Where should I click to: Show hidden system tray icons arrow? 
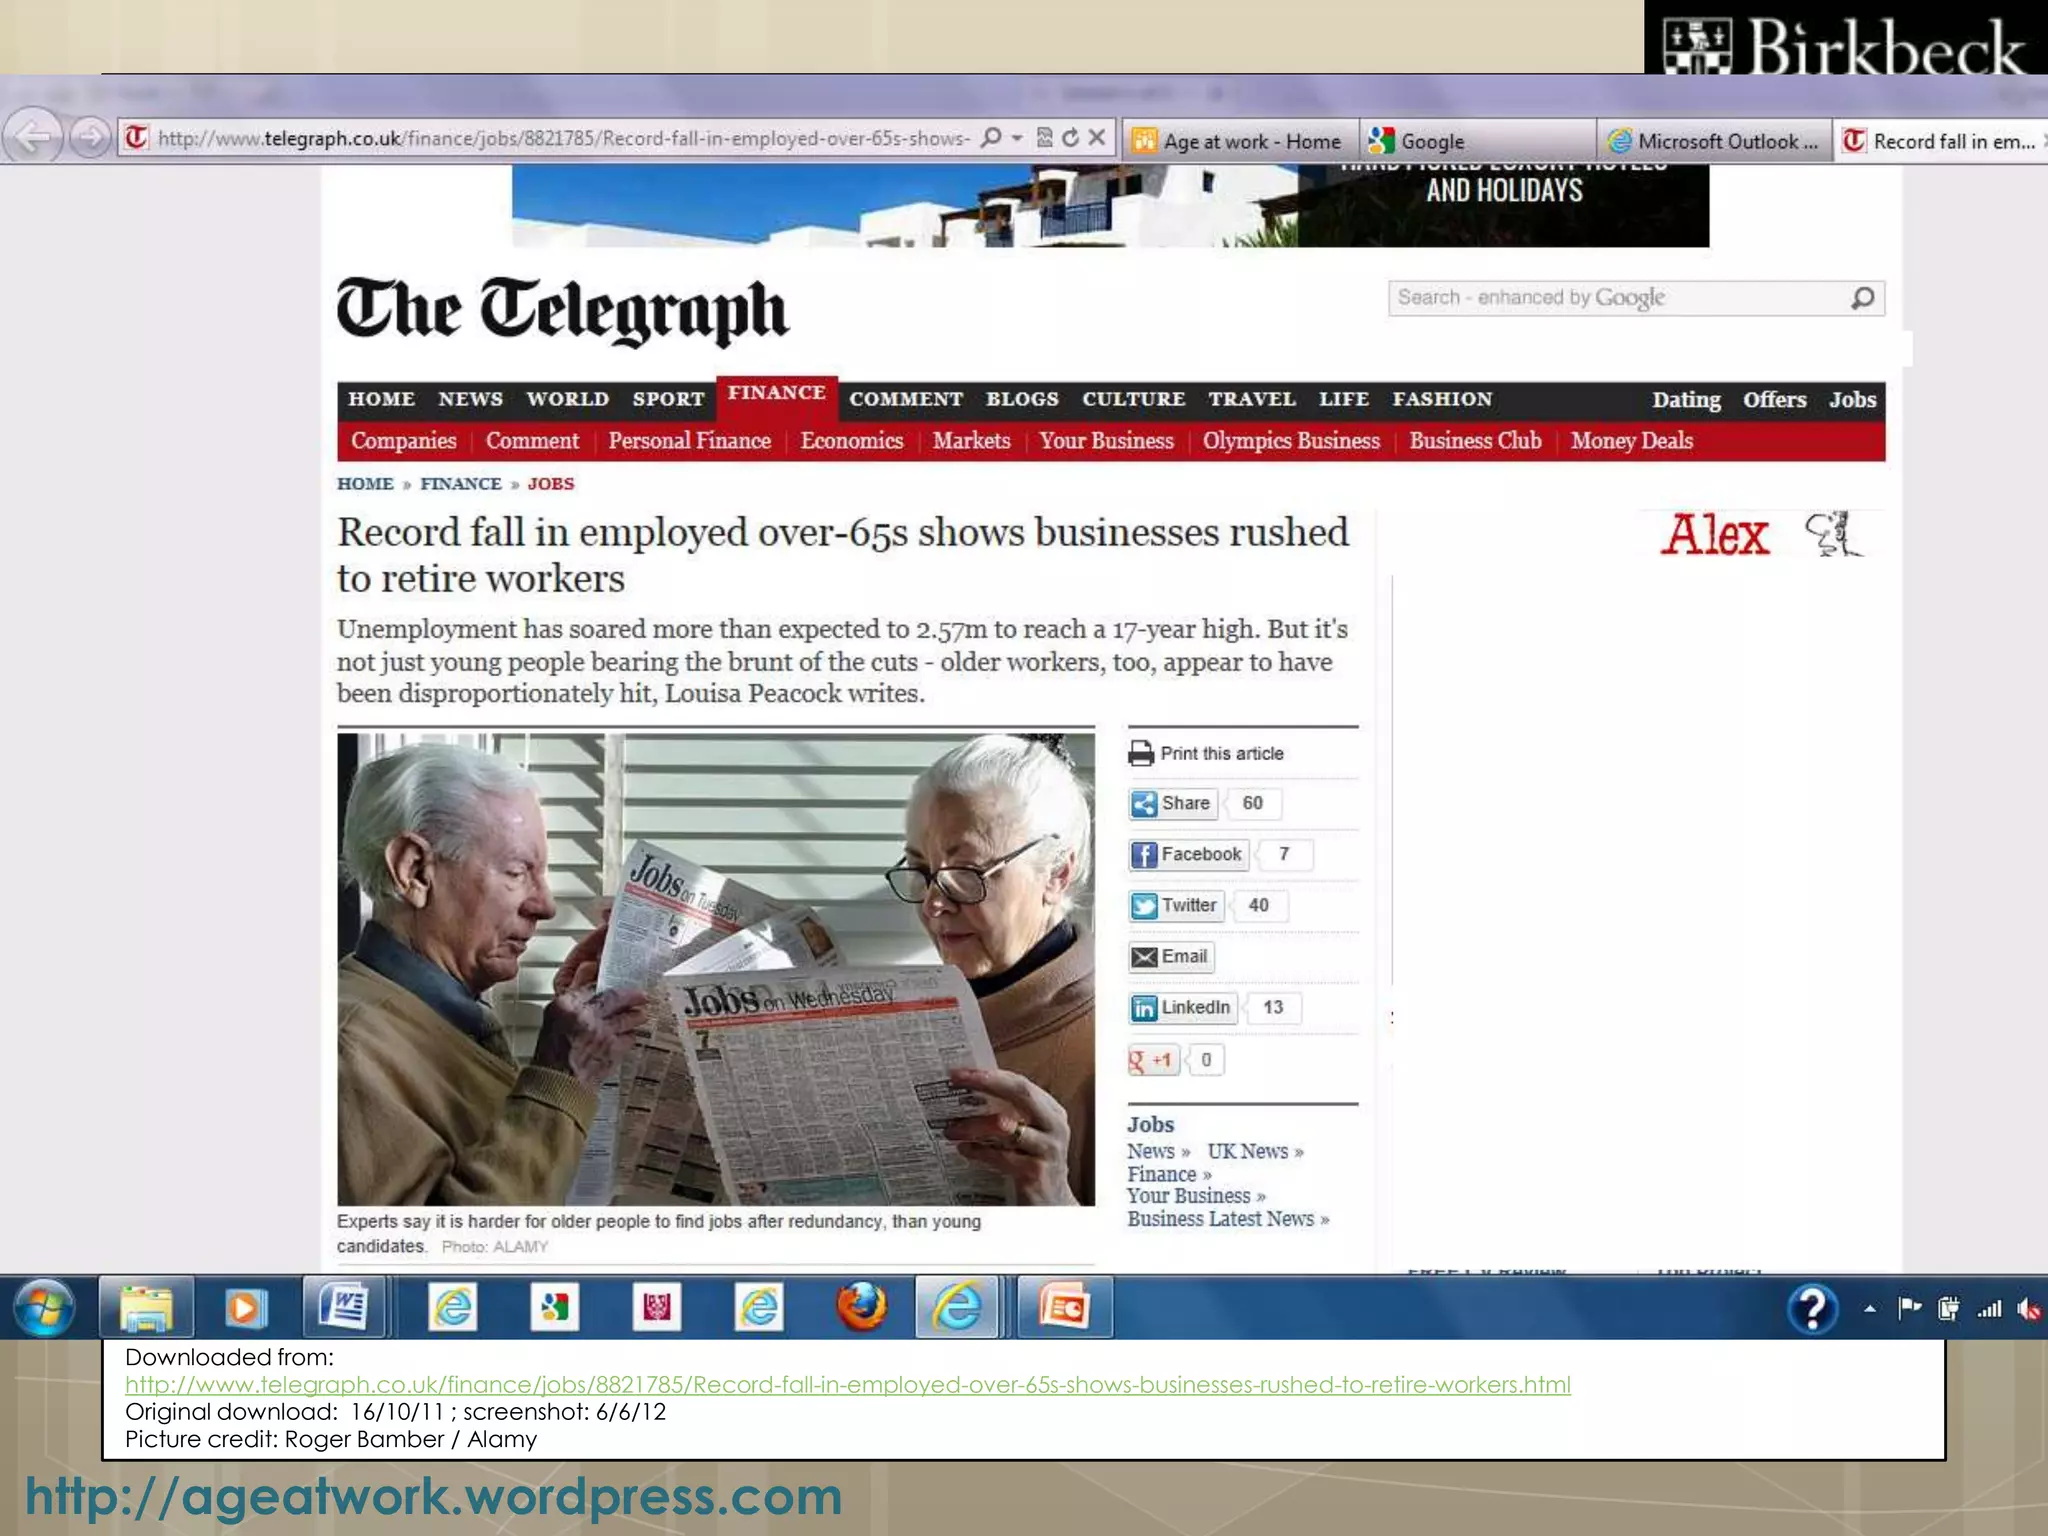tap(1869, 1308)
